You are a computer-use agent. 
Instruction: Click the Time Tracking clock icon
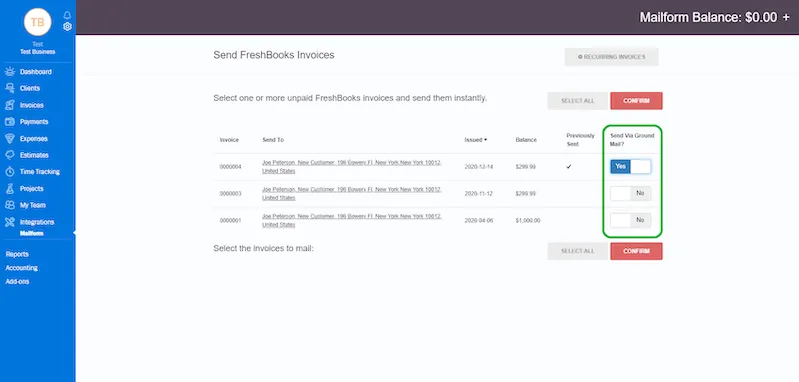[10, 172]
